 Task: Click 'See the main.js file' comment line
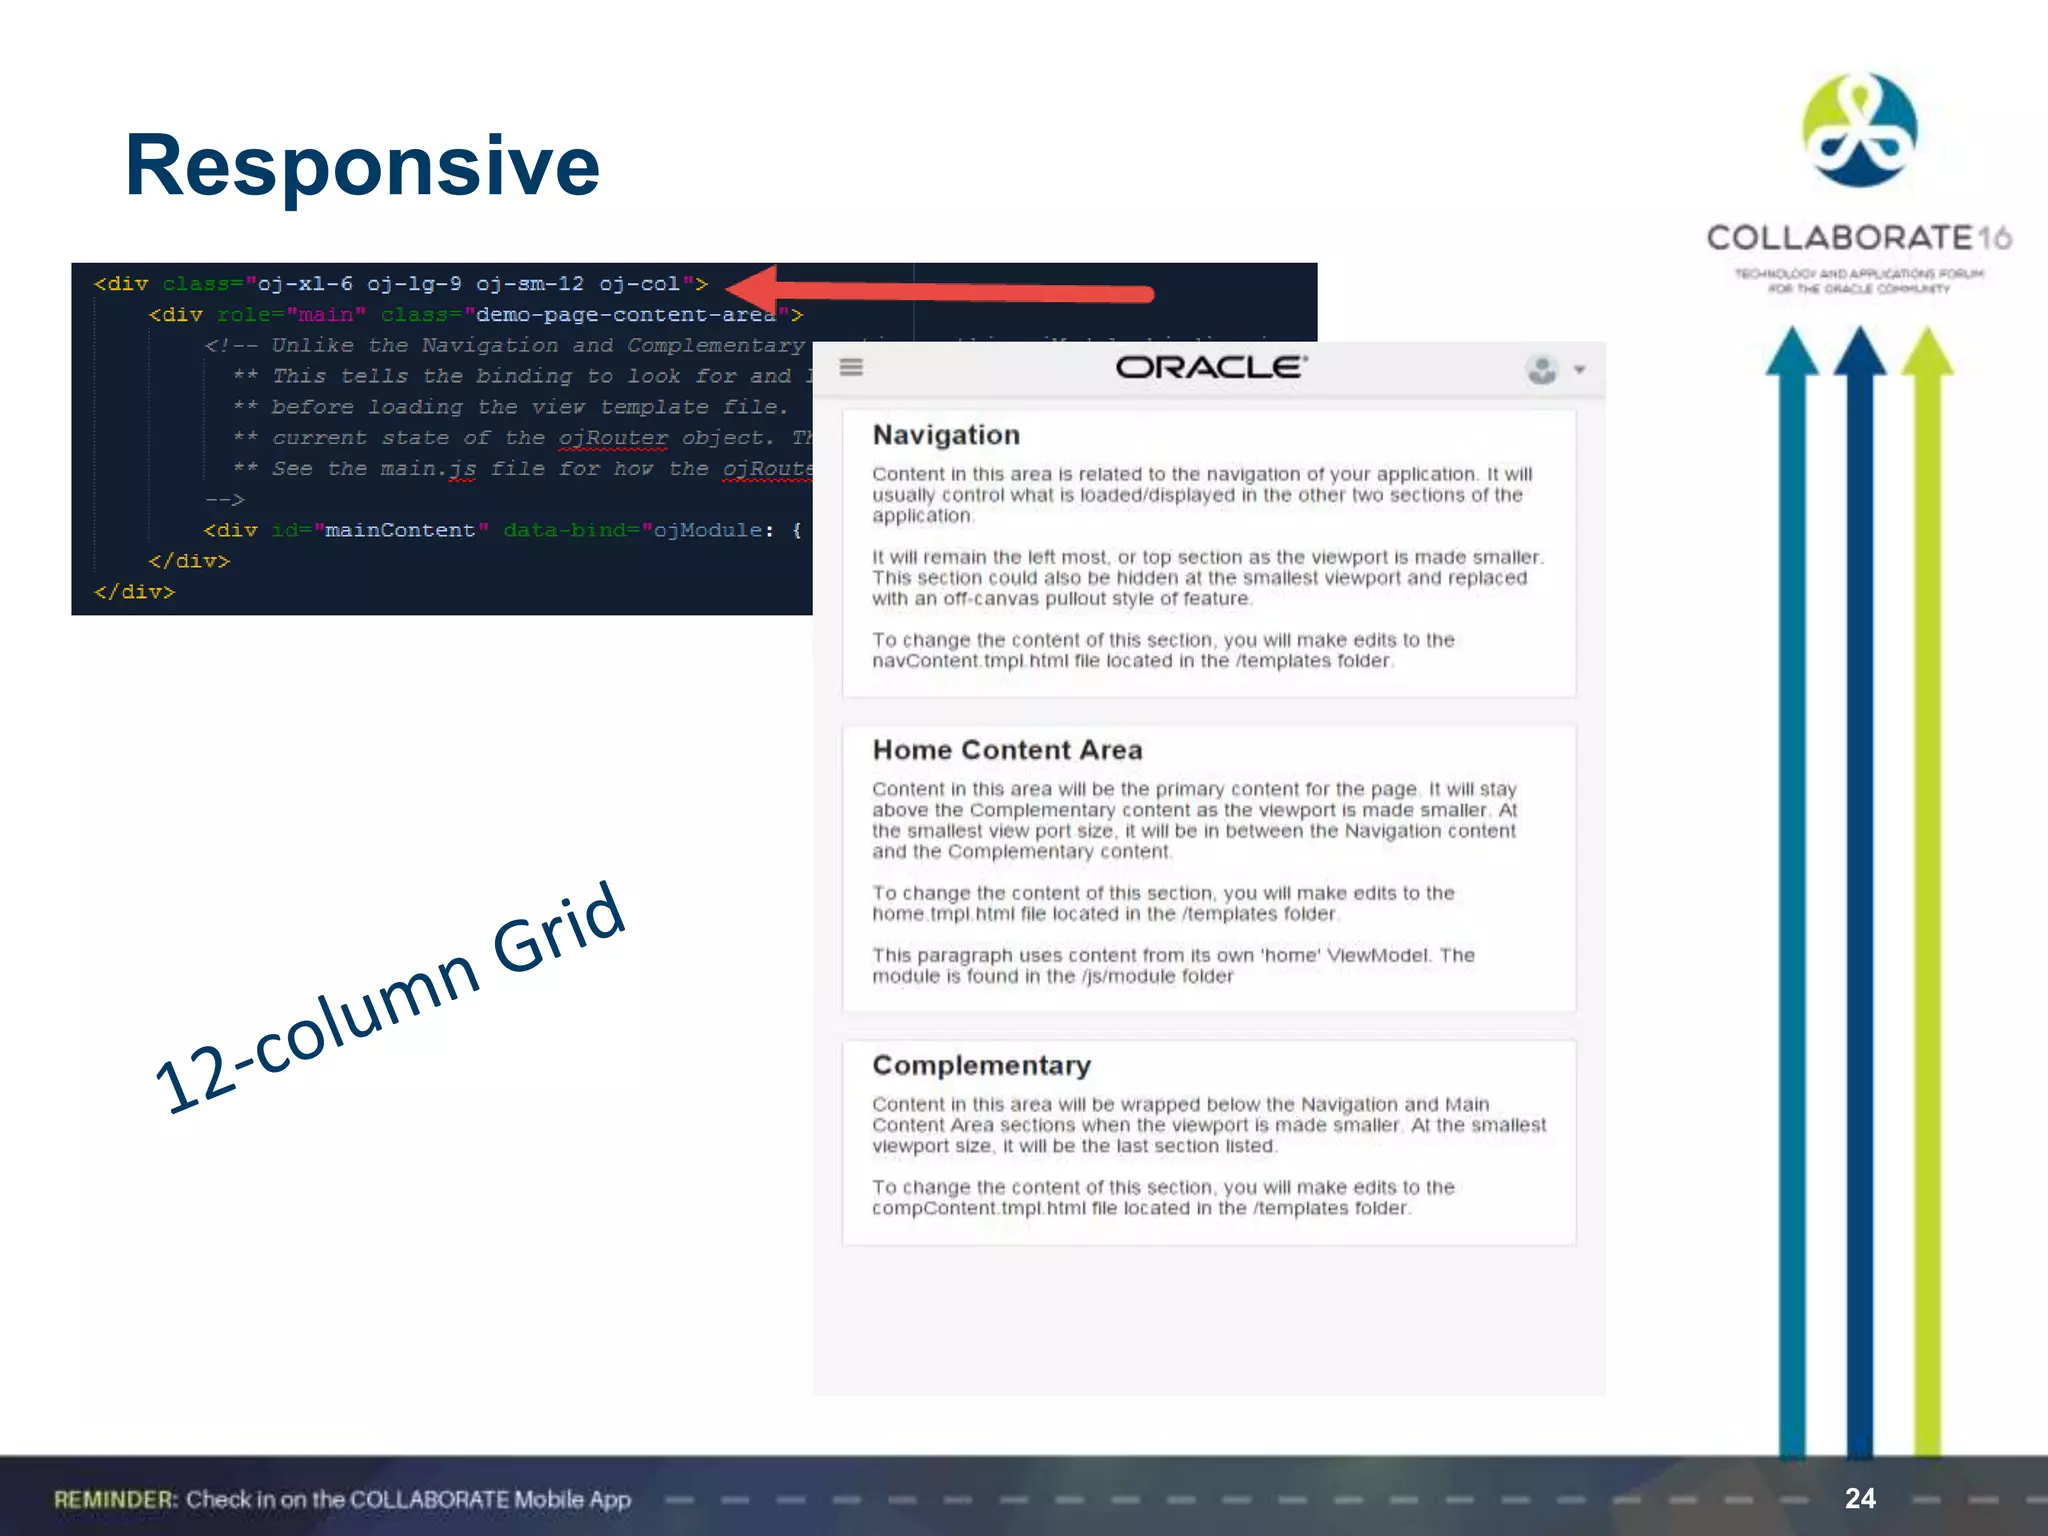[x=522, y=469]
